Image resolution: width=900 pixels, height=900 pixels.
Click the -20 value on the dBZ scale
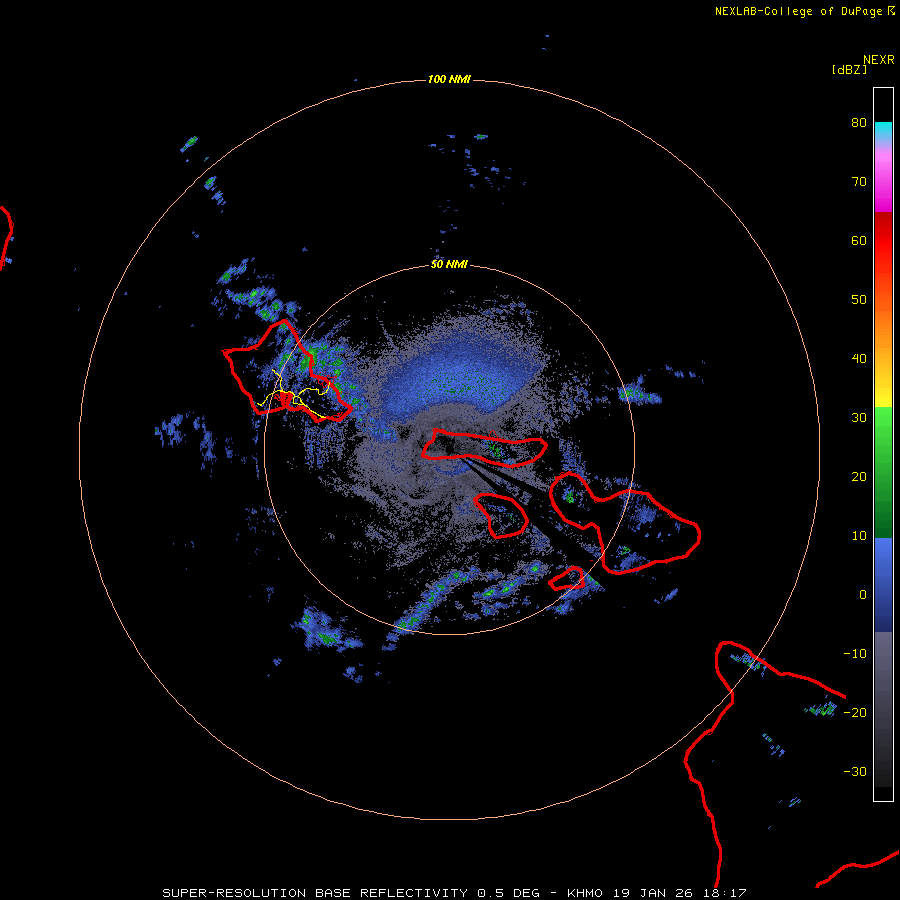(855, 713)
